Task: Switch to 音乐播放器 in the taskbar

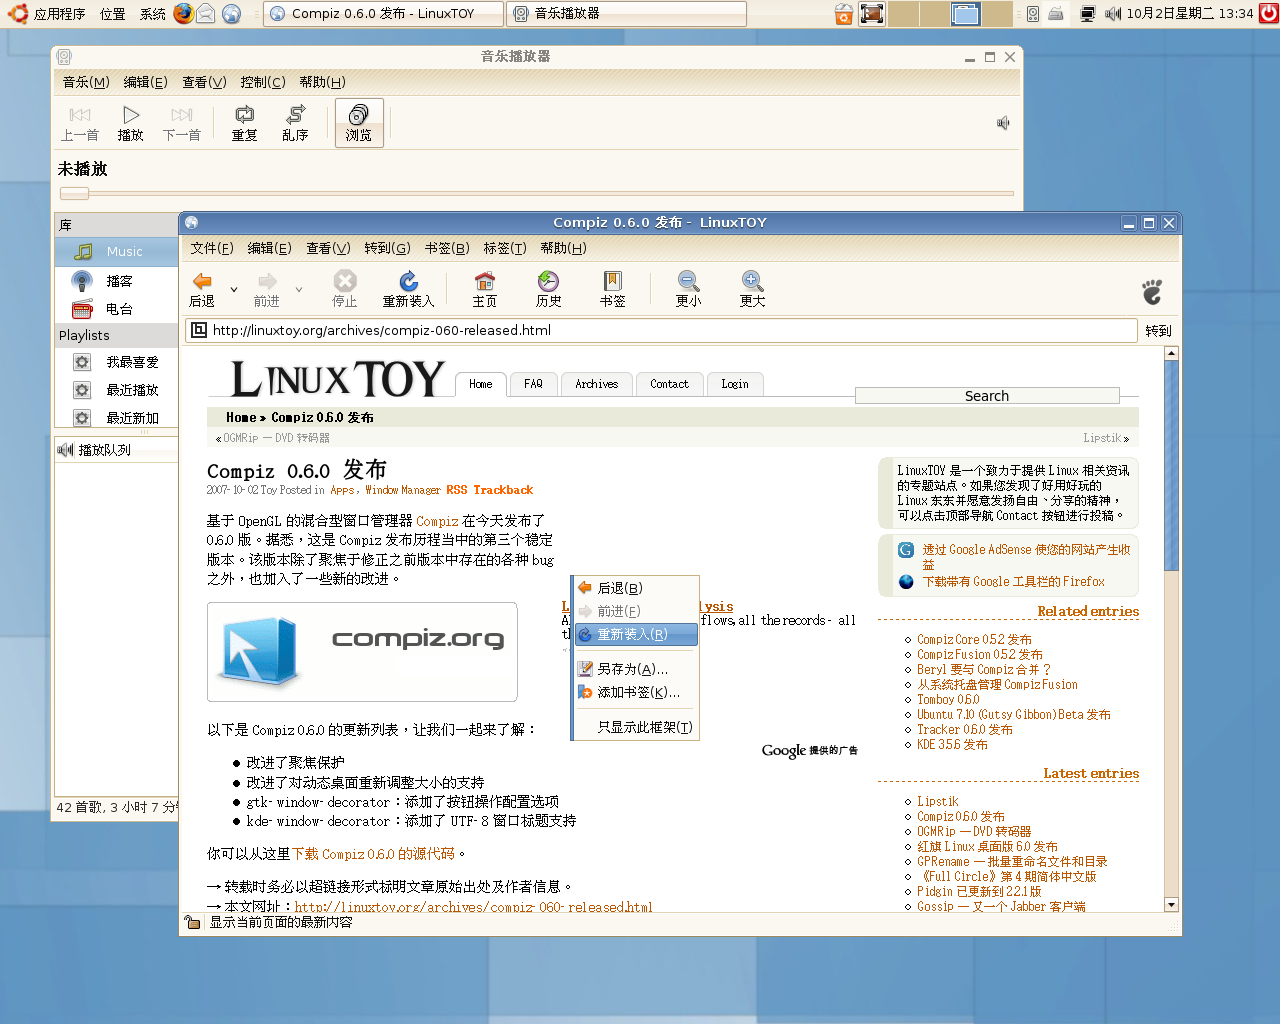Action: (627, 13)
